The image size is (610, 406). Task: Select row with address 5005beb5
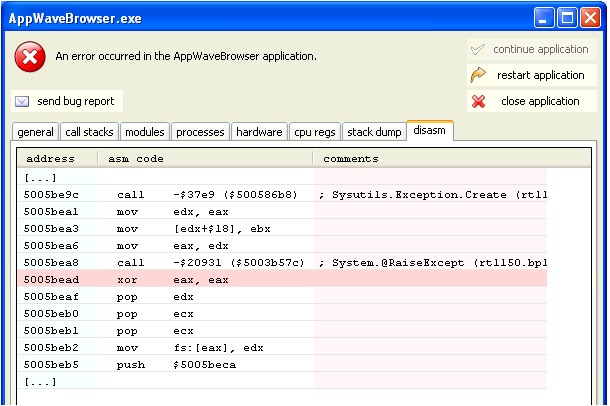(x=282, y=365)
